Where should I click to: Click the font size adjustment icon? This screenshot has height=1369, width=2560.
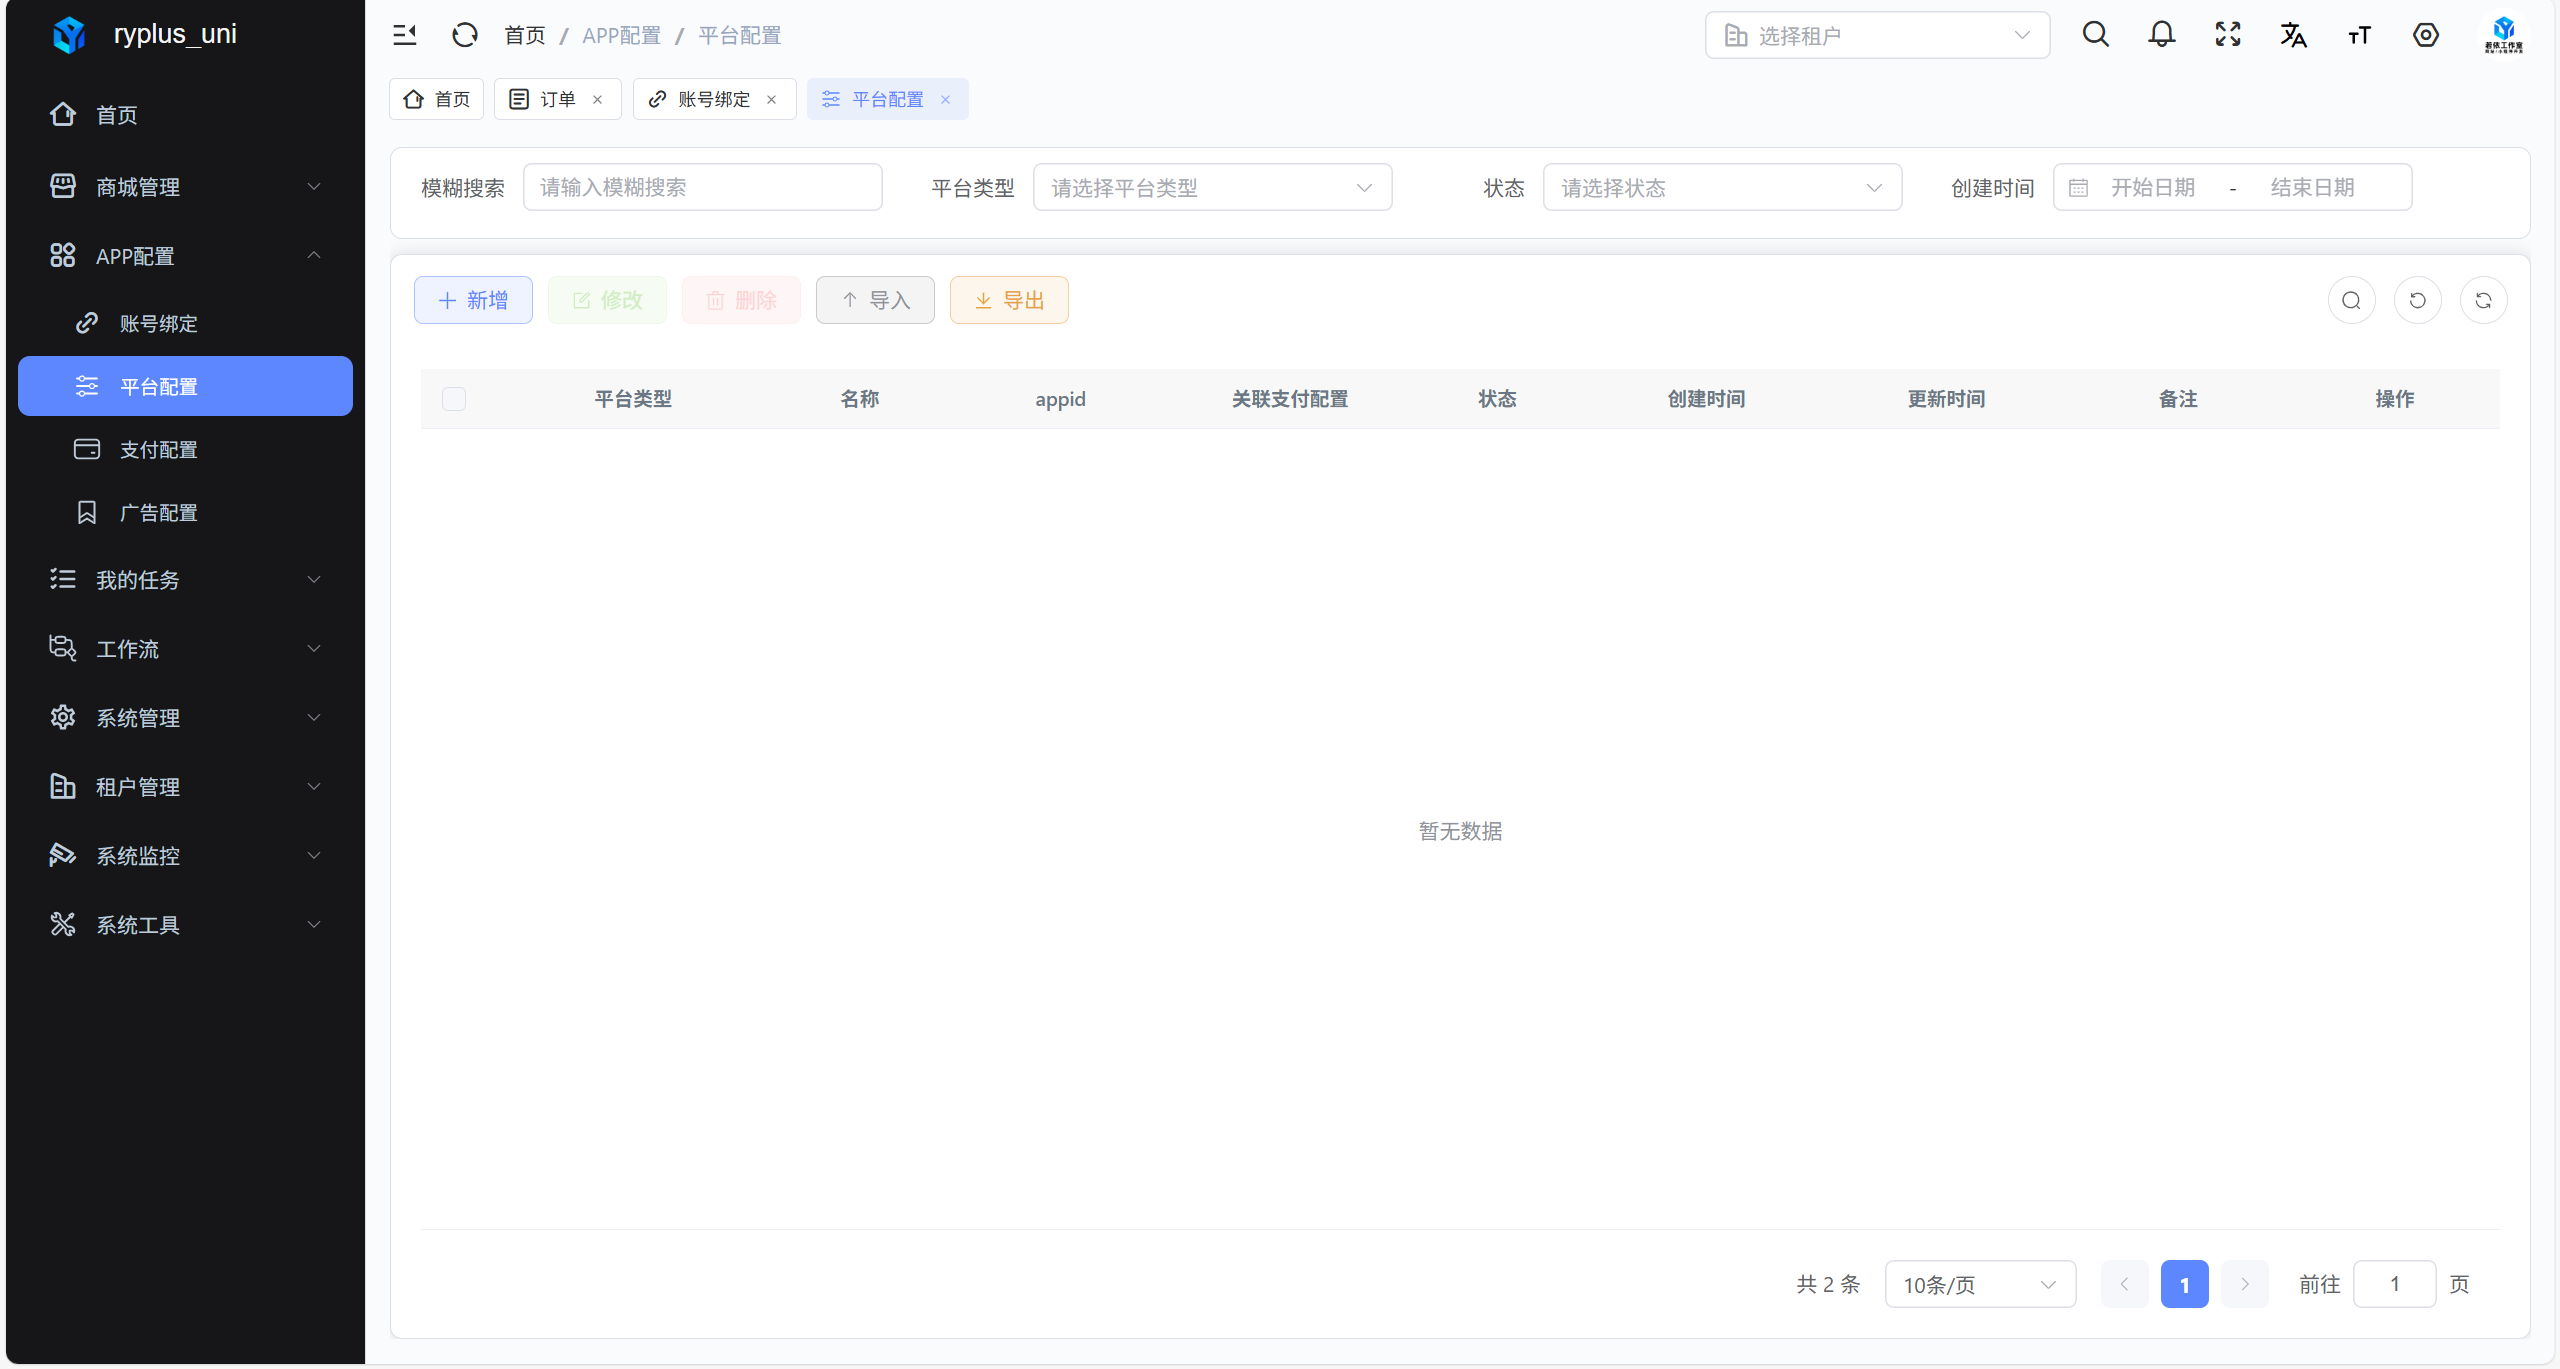(2359, 36)
